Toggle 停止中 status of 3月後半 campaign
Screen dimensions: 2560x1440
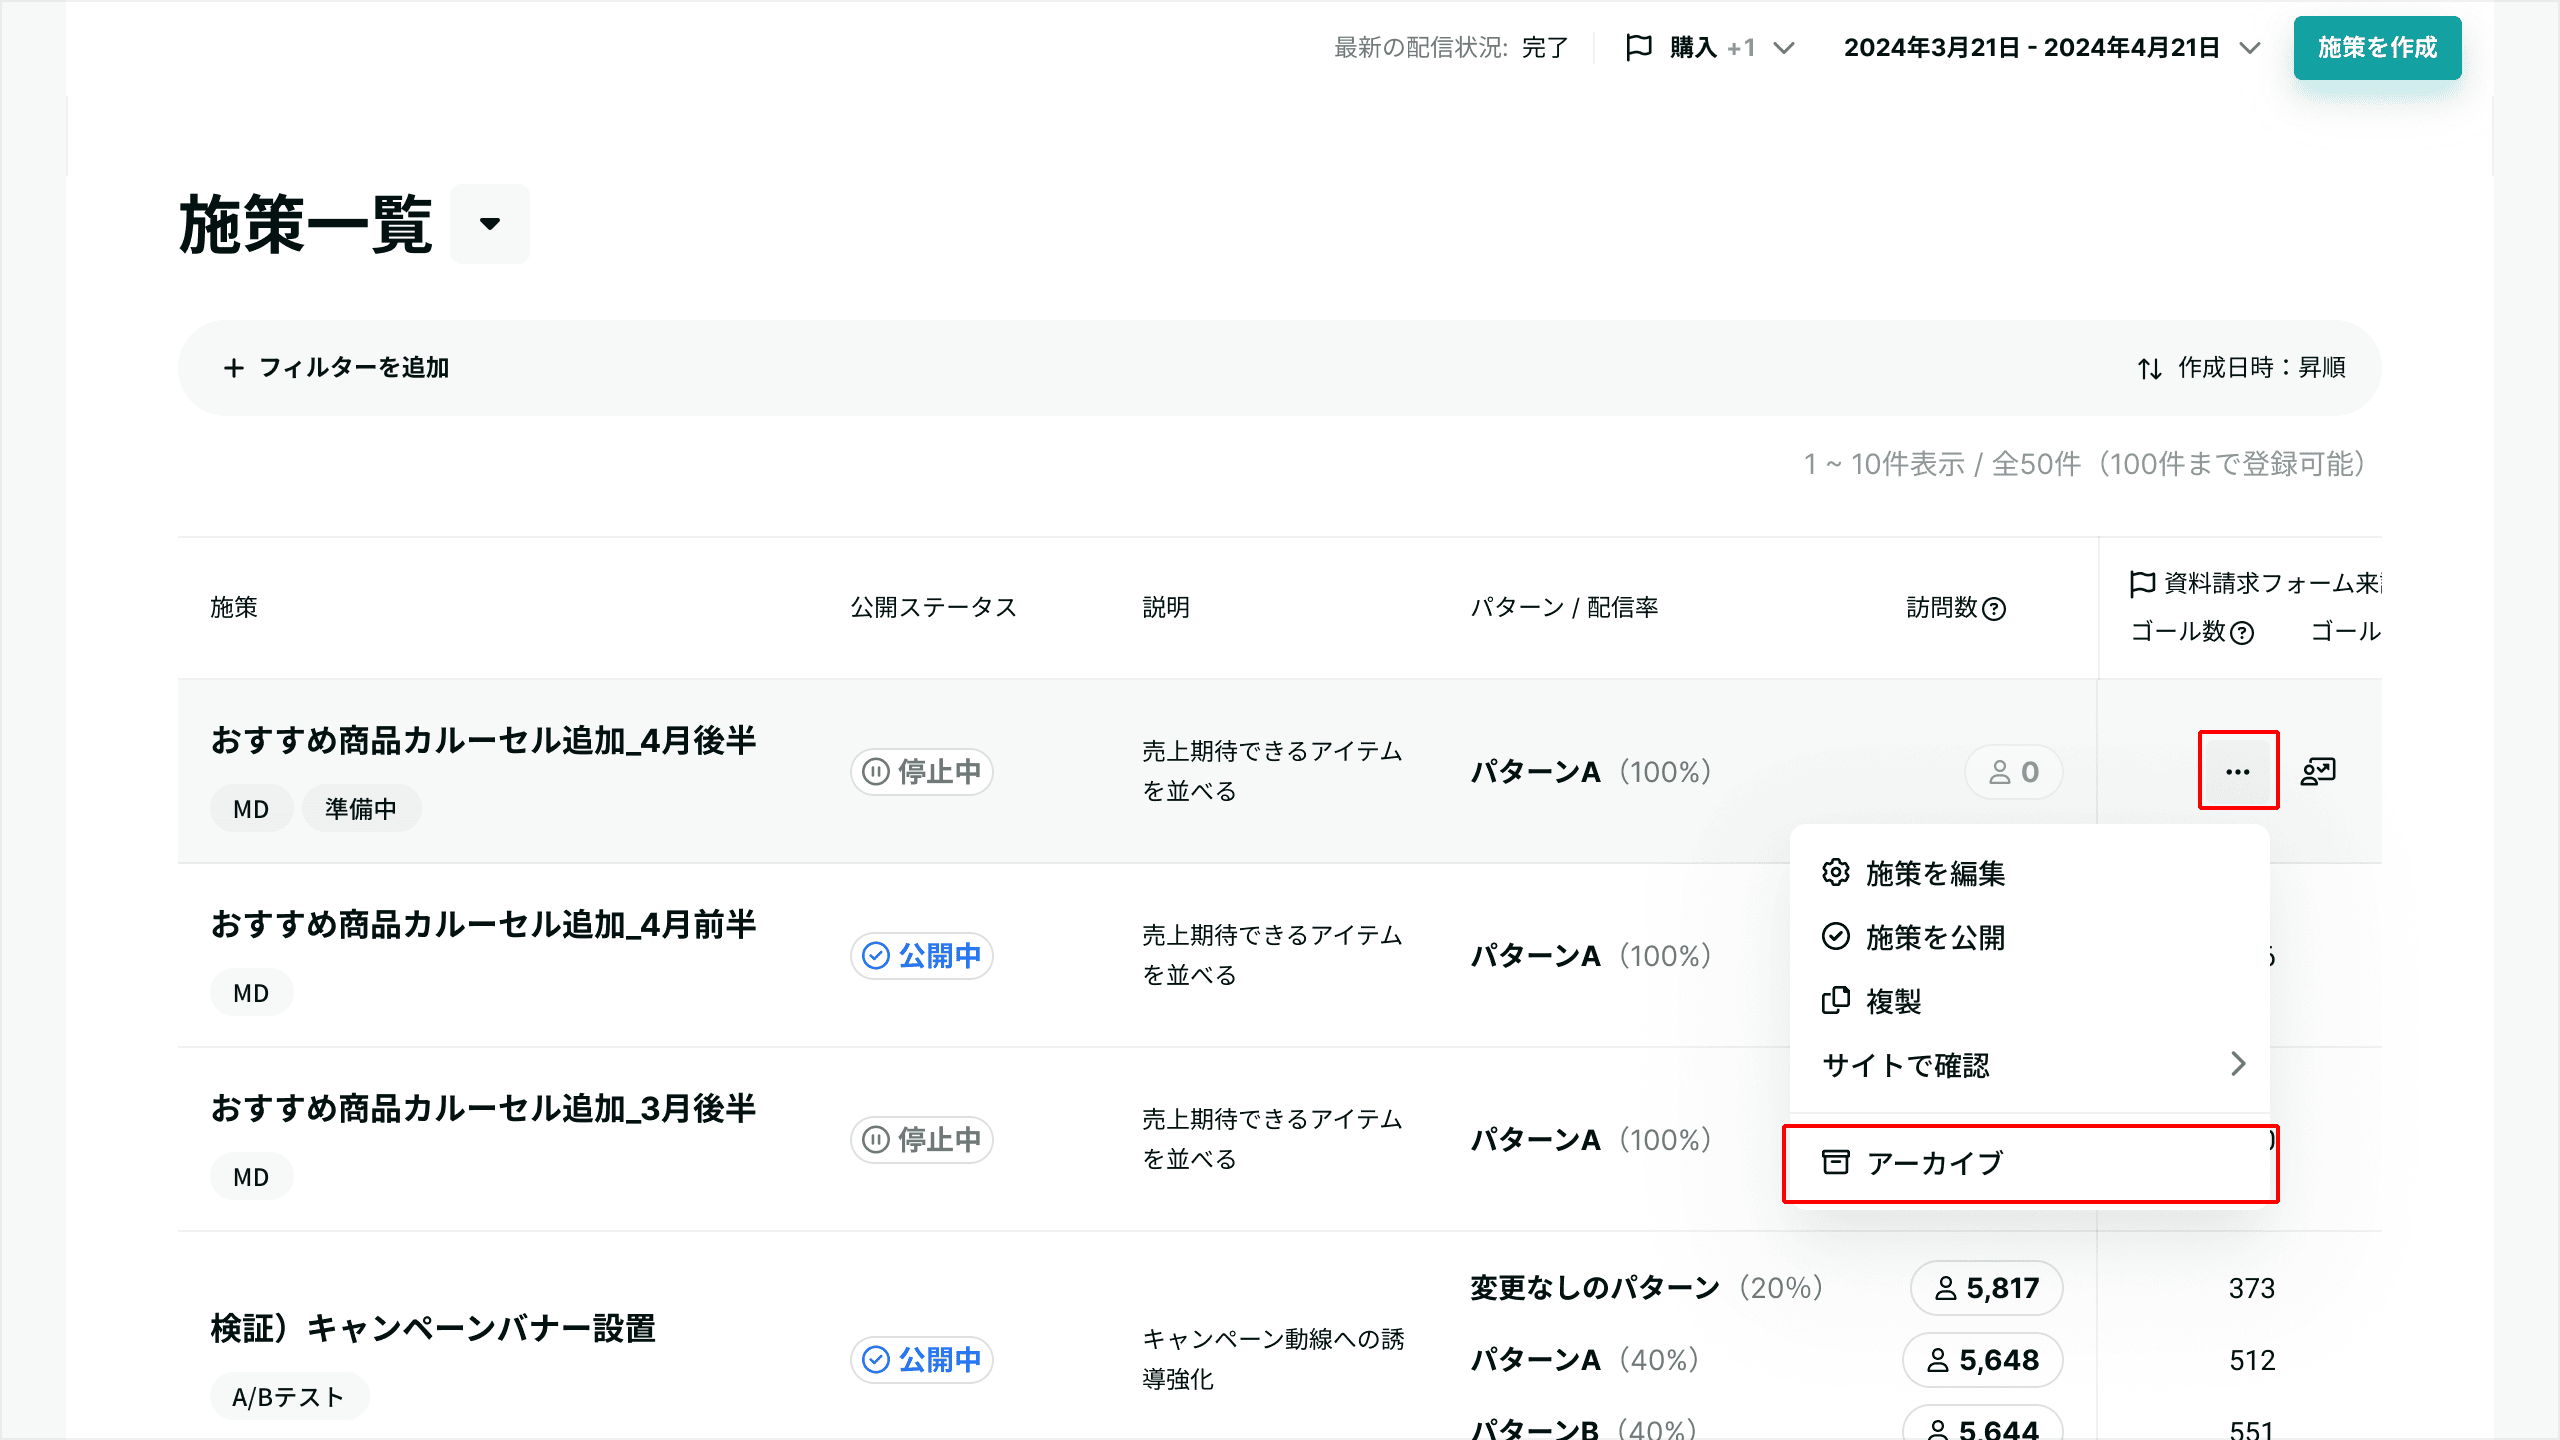tap(922, 1139)
